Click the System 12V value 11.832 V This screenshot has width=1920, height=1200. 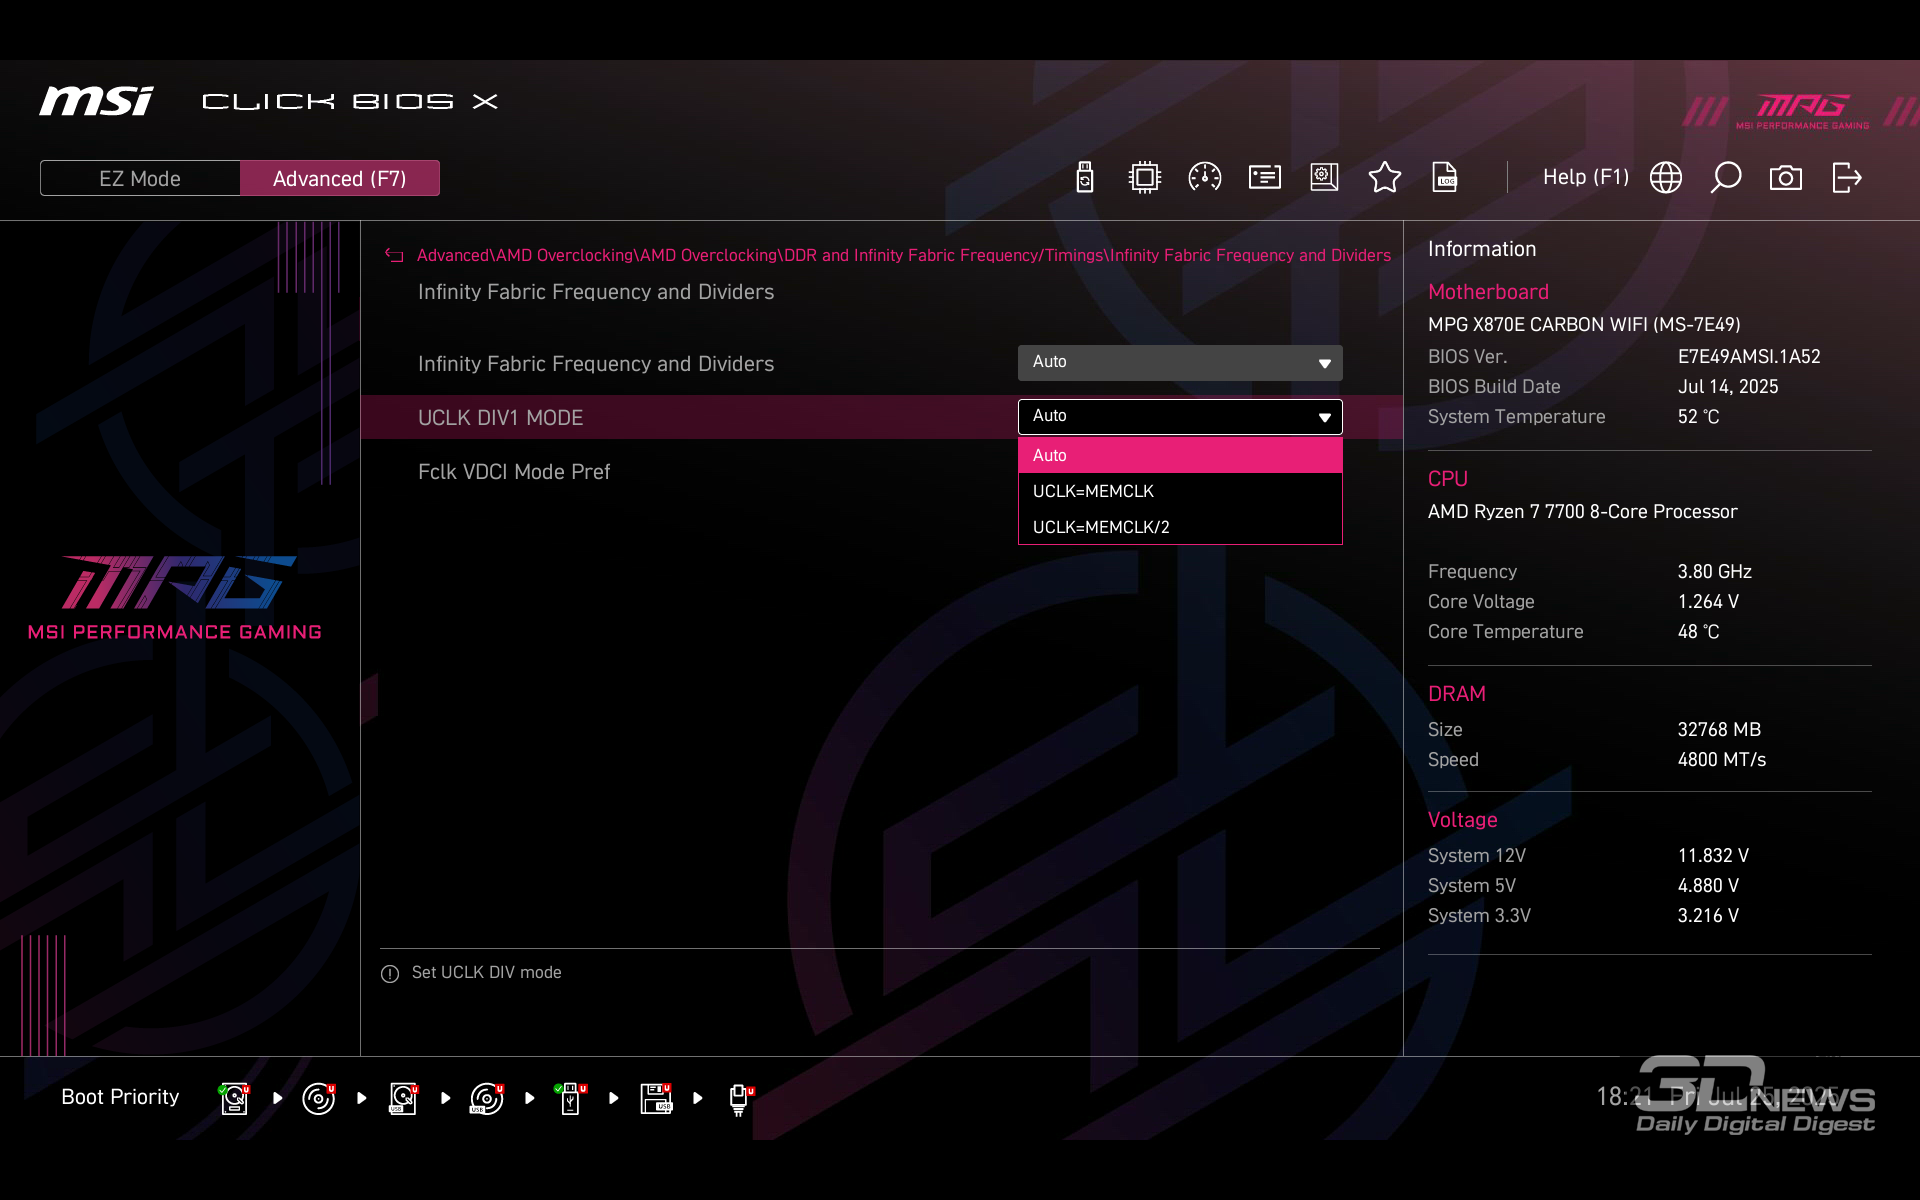1713,856
